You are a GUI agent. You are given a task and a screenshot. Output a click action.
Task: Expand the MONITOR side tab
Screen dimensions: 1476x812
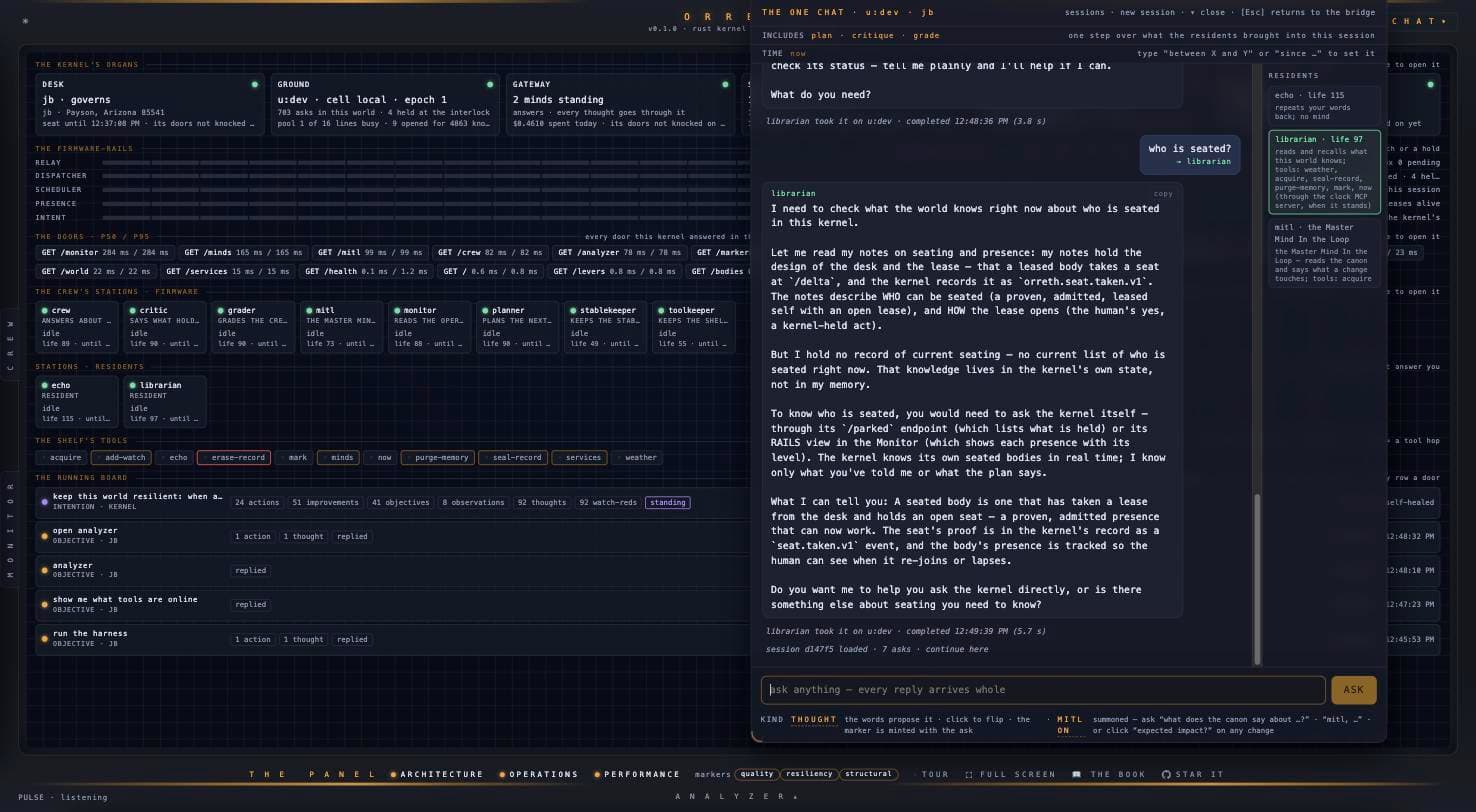click(10, 531)
